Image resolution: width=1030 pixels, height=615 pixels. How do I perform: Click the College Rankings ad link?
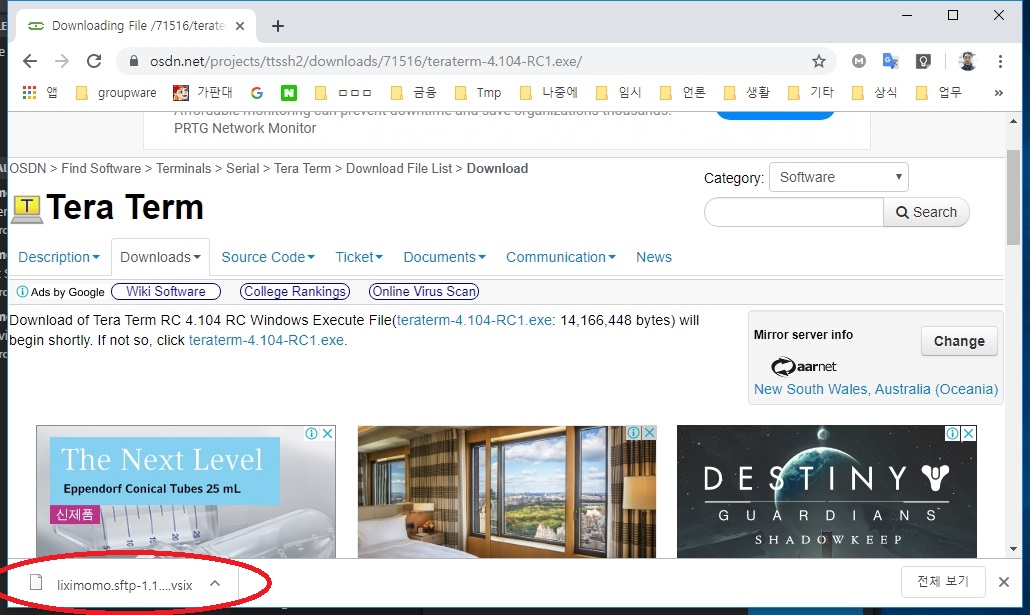(x=295, y=291)
